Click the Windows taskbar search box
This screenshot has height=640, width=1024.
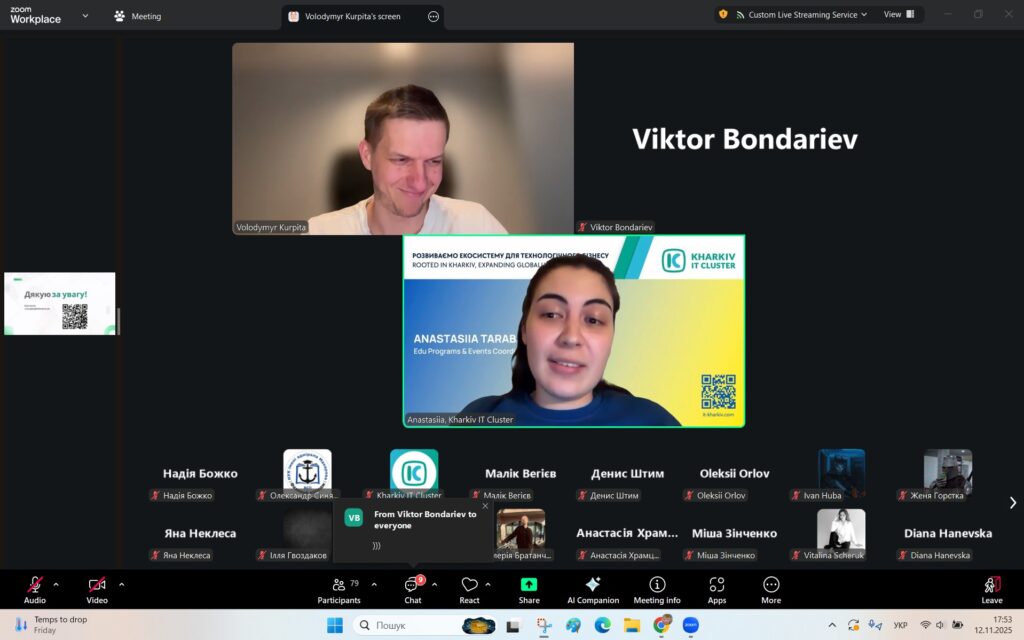[x=410, y=625]
